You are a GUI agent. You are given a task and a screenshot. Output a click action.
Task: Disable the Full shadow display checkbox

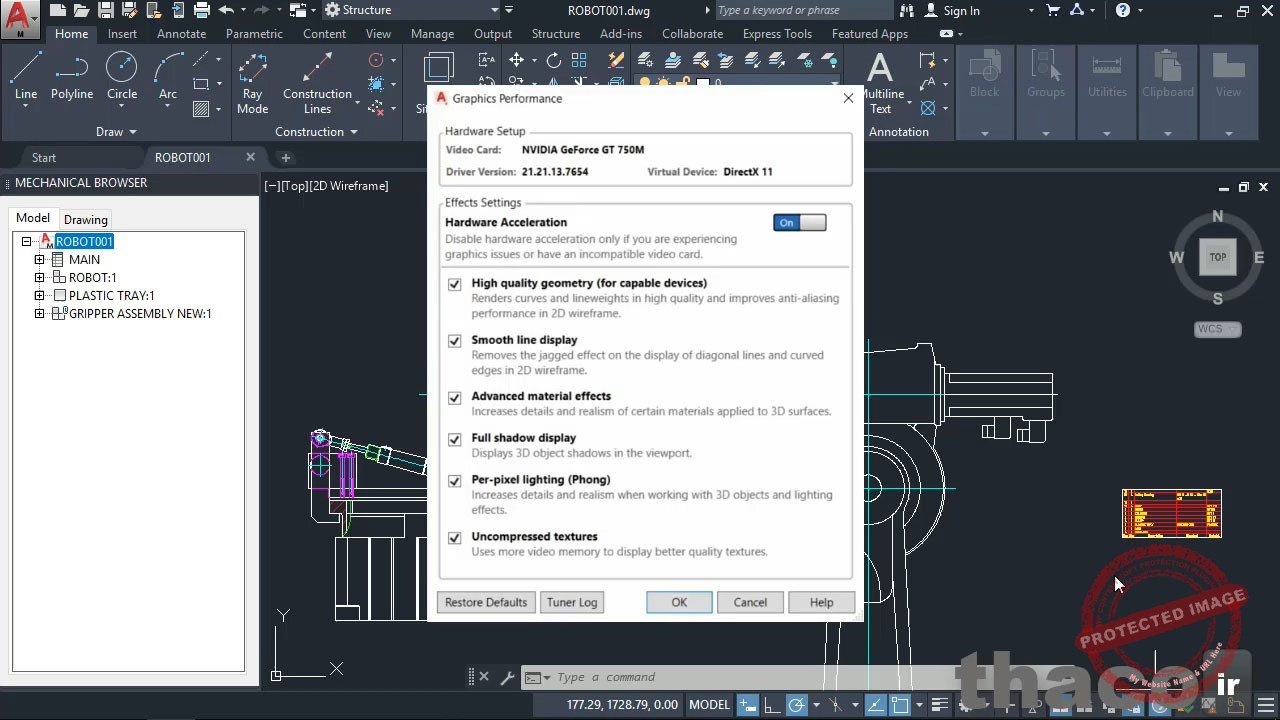tap(455, 439)
